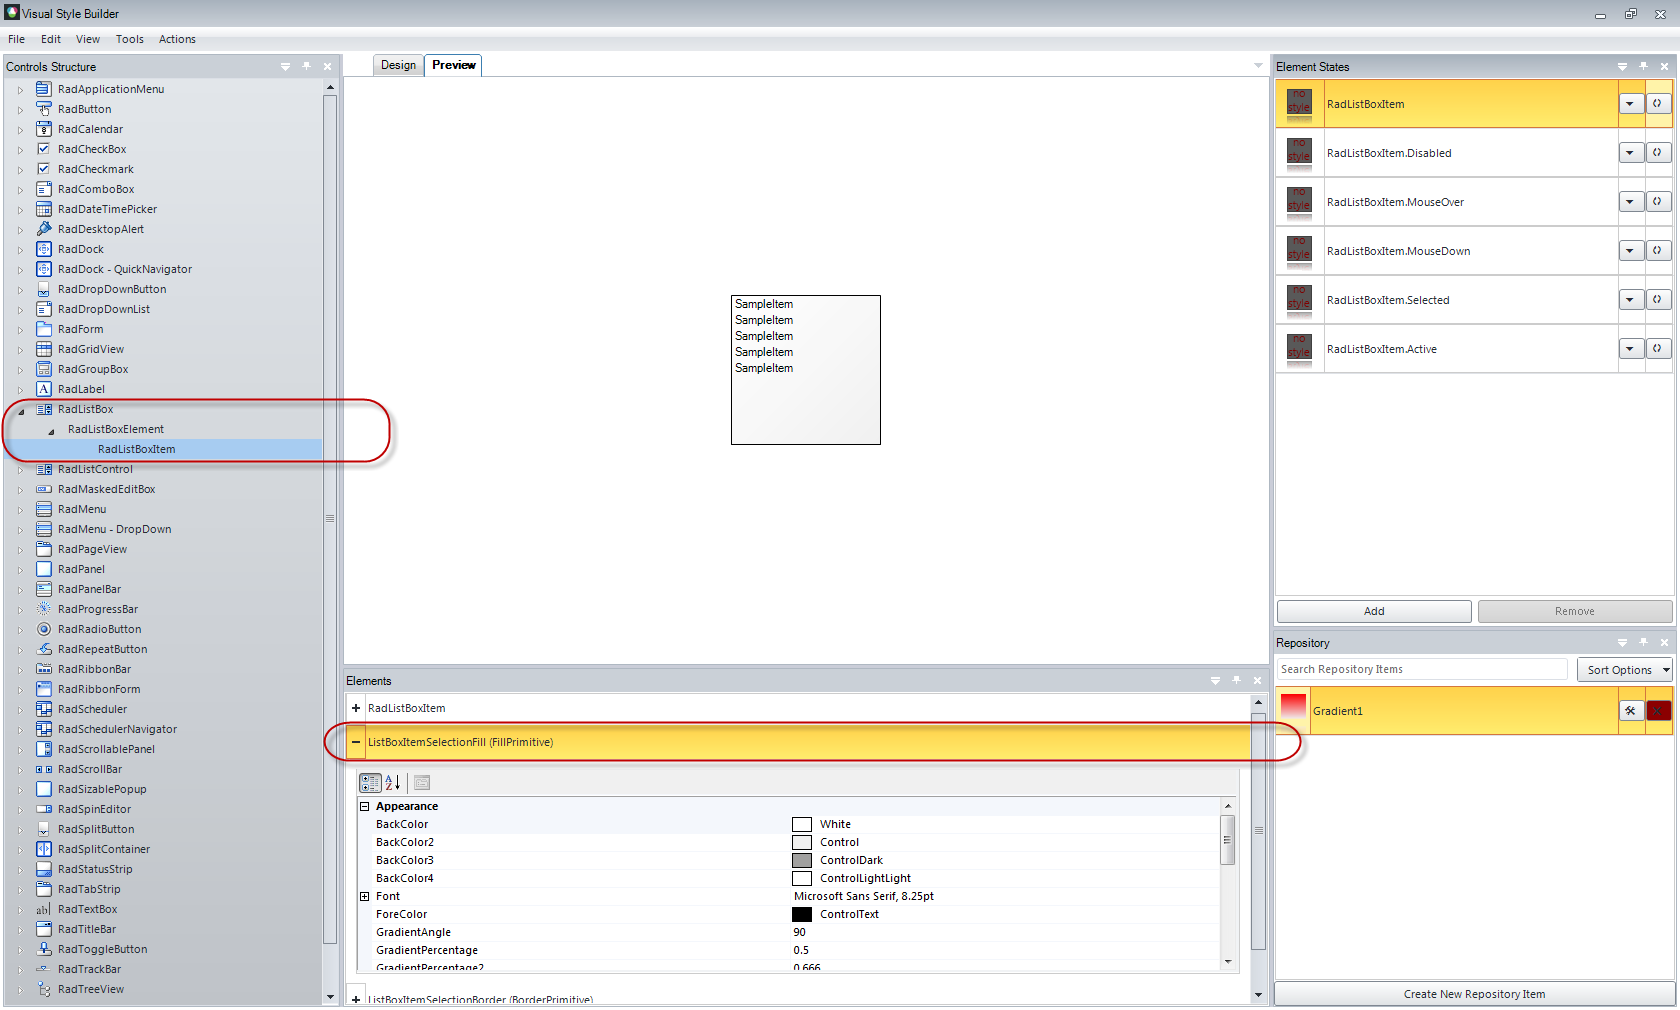The width and height of the screenshot is (1680, 1010).
Task: Click the Add state button
Action: click(x=1374, y=611)
